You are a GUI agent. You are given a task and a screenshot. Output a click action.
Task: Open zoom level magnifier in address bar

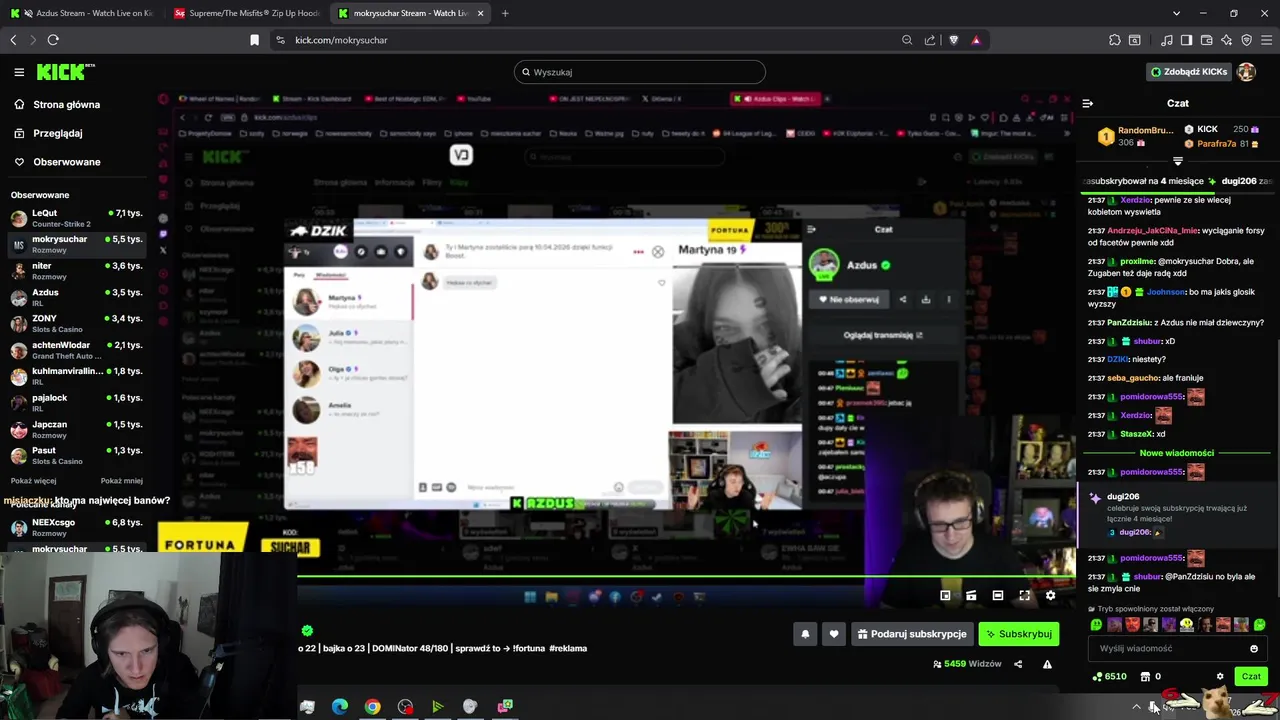coord(907,40)
